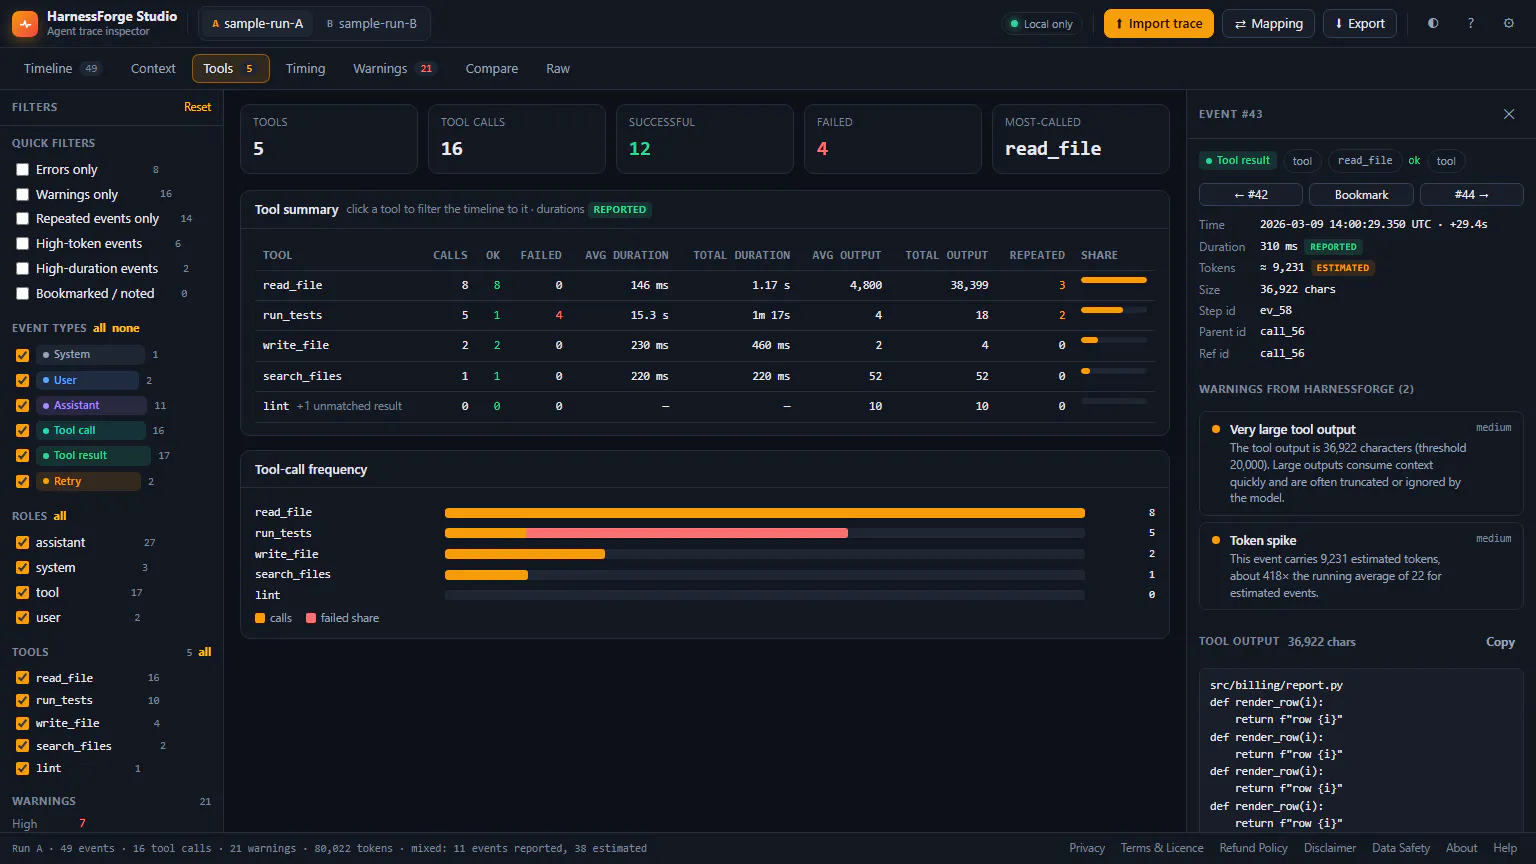
Task: Click the HarnessForge Studio logo icon
Action: tap(25, 24)
